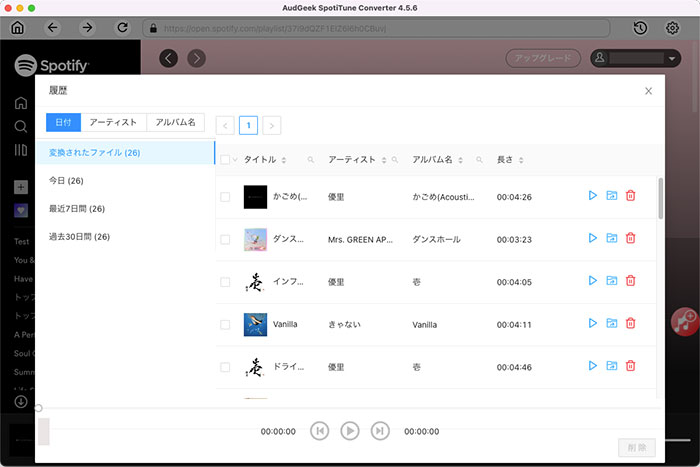Go to page 1 of history
700x467 pixels.
(248, 125)
